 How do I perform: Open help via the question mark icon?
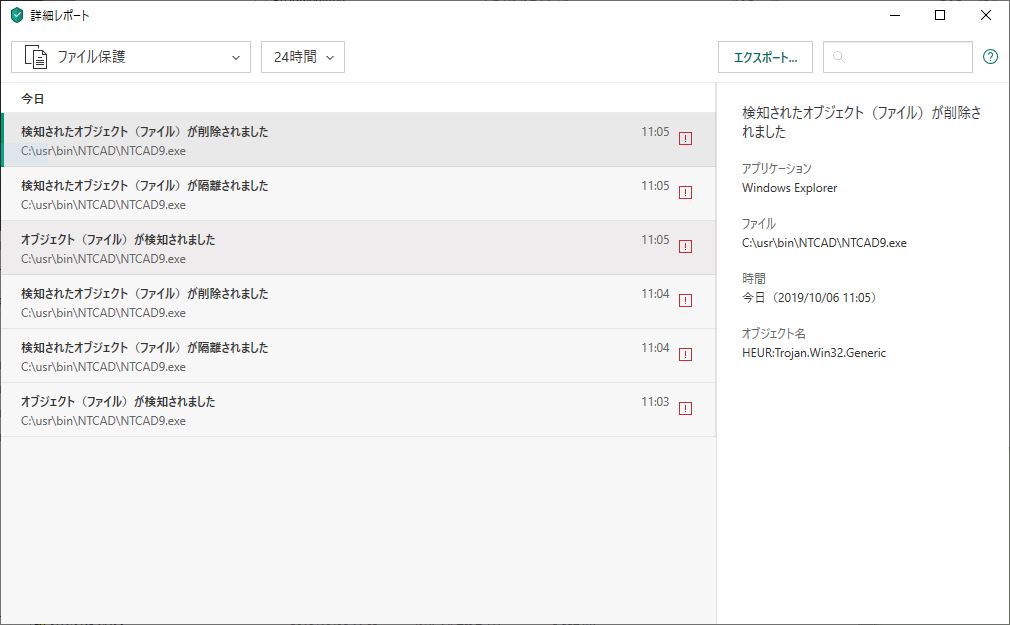pyautogui.click(x=990, y=57)
